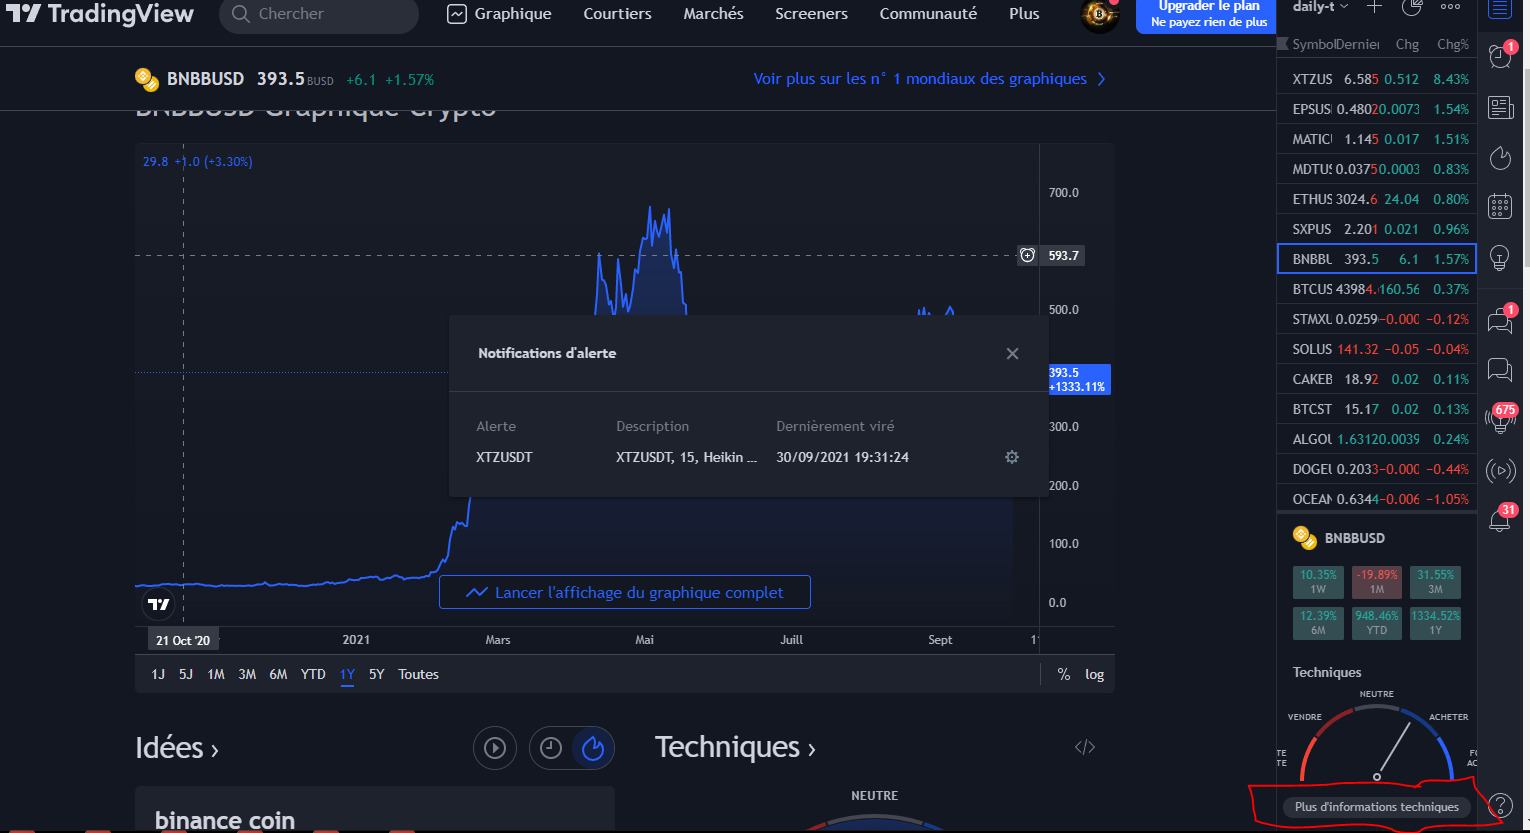Screen dimensions: 1530x833
Task: Select 1J chart range
Action: pos(158,675)
